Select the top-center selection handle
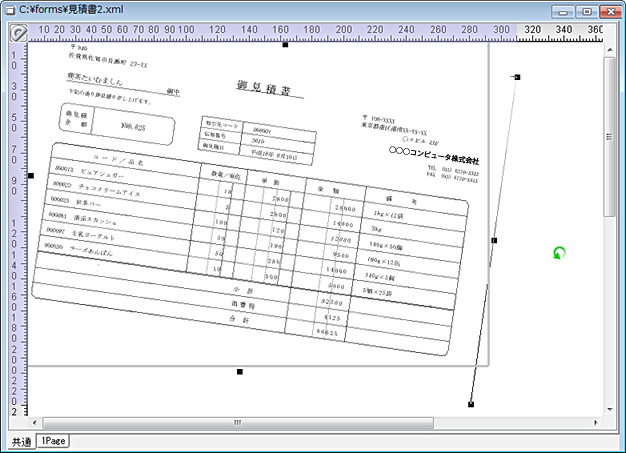Screen dimensions: 626x453 tap(285, 45)
